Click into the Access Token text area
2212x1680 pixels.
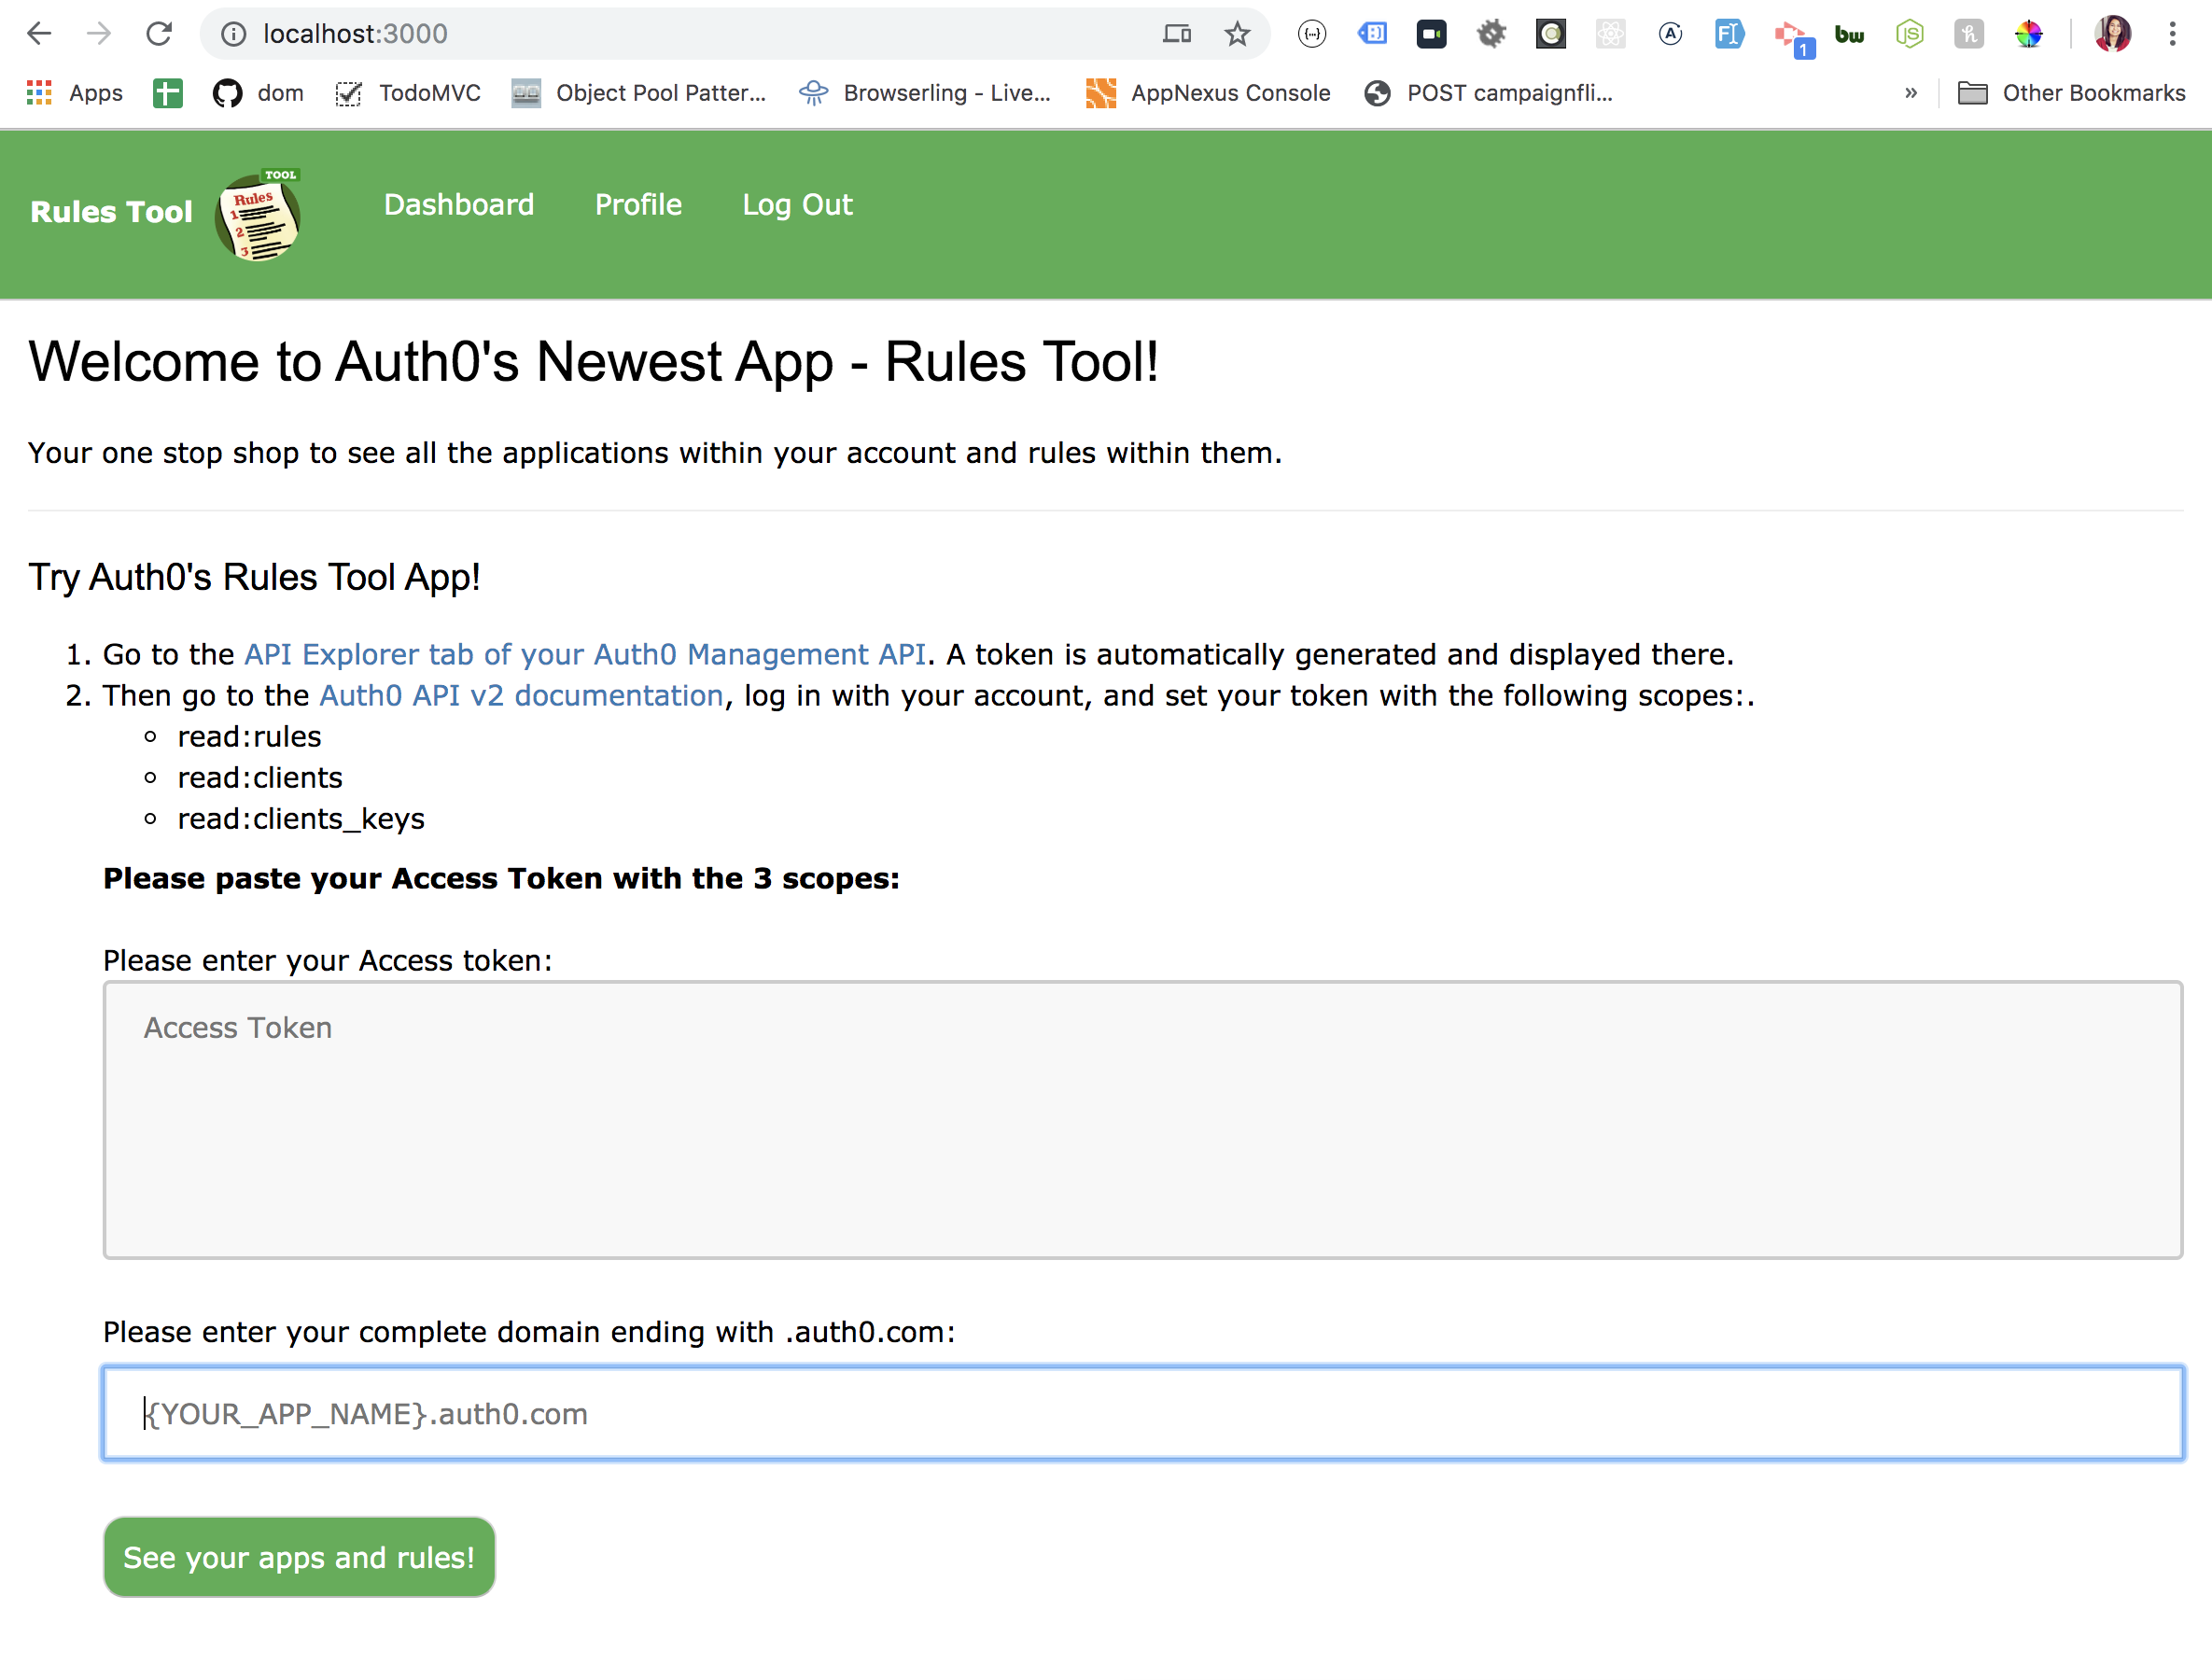[x=1142, y=1120]
